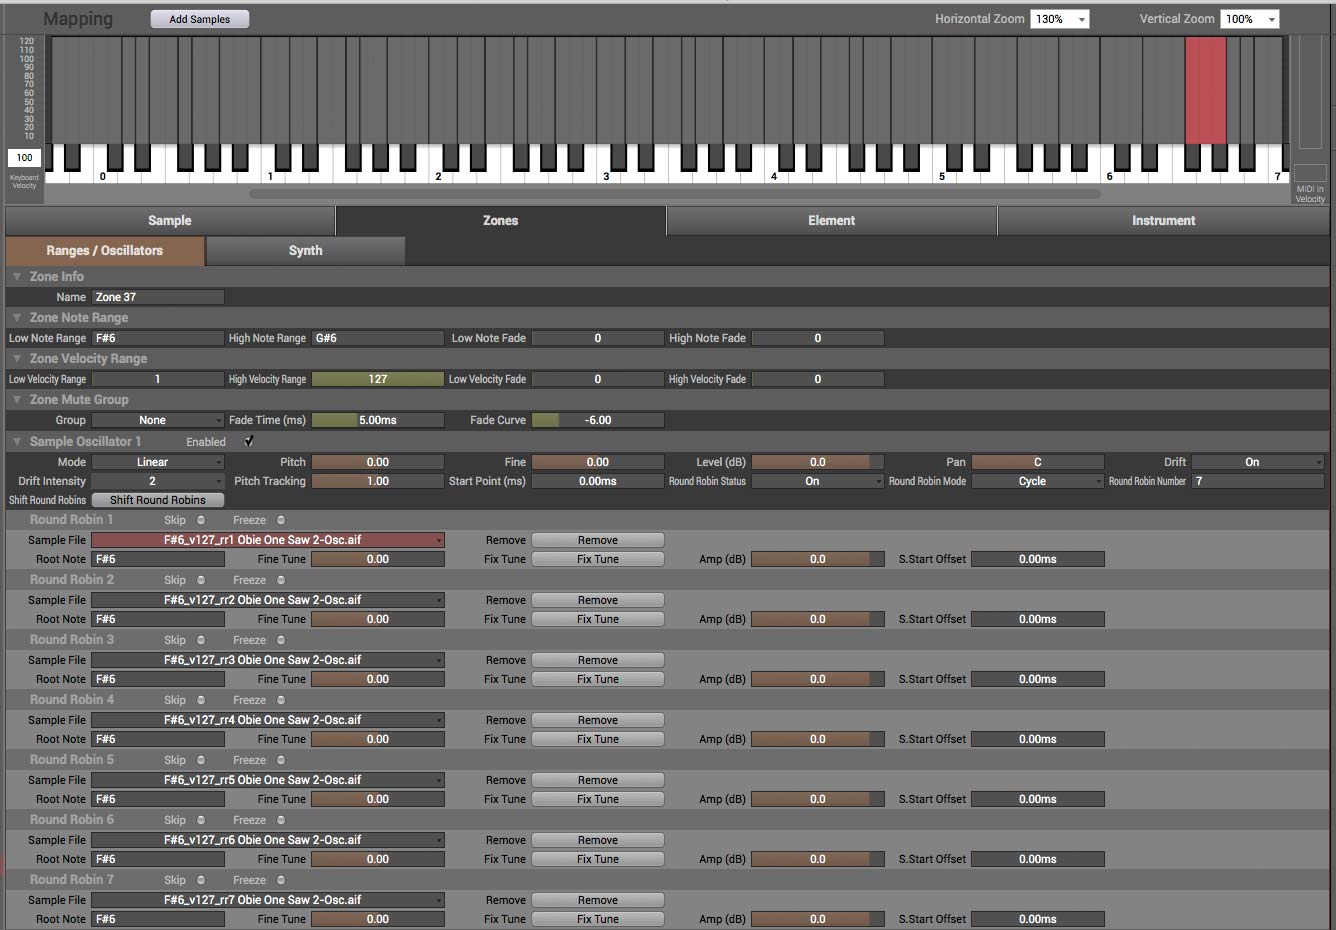Enable Freeze for Round Robin 2
Viewport: 1336px width, 930px height.
point(281,580)
